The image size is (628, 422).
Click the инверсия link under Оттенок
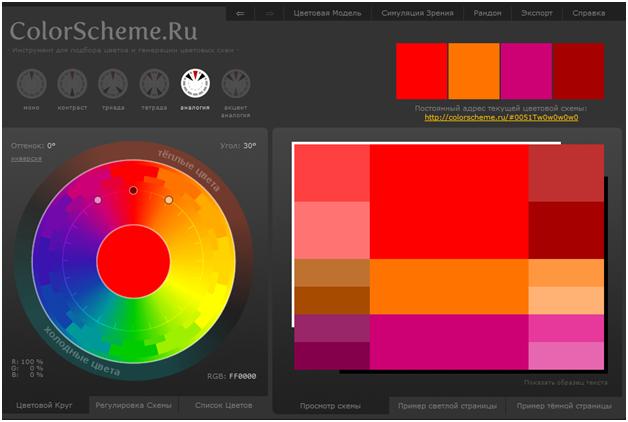coord(26,158)
